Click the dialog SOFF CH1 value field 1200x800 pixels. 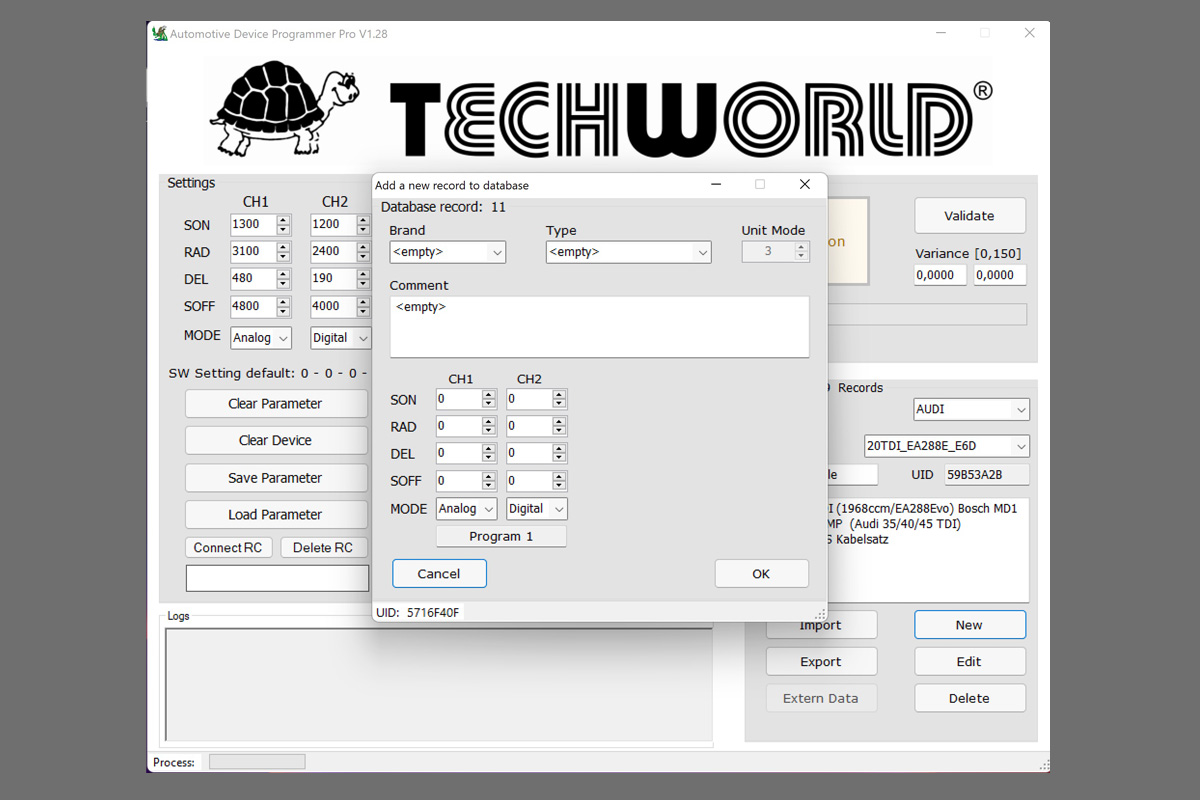(459, 481)
